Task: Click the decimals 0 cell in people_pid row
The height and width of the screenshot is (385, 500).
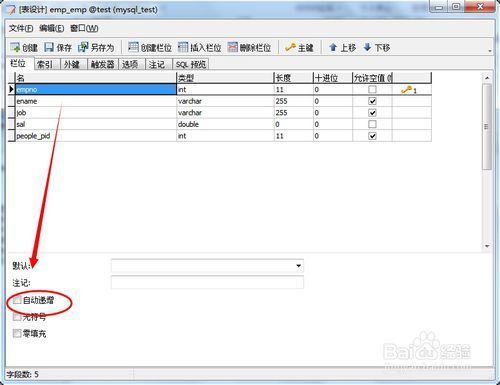Action: pyautogui.click(x=333, y=136)
